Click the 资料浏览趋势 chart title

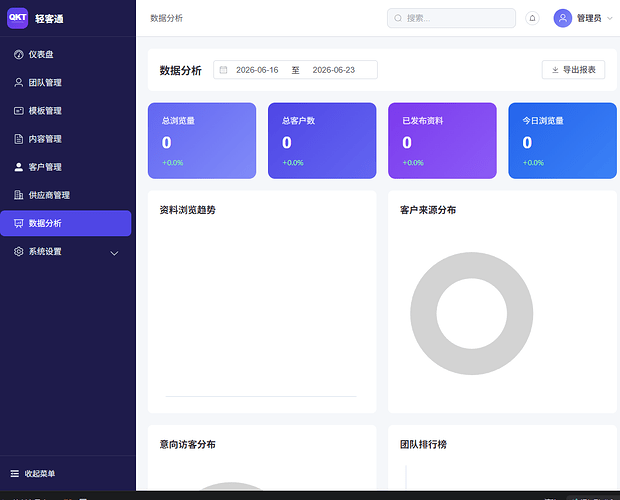pos(188,210)
